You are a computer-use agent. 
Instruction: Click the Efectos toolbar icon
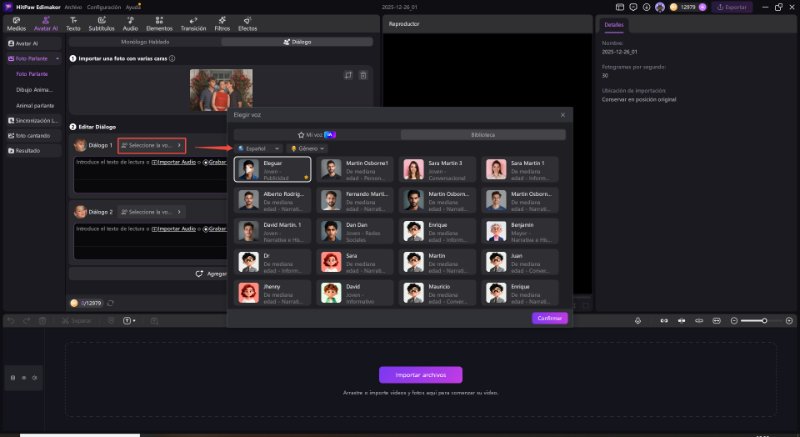247,25
